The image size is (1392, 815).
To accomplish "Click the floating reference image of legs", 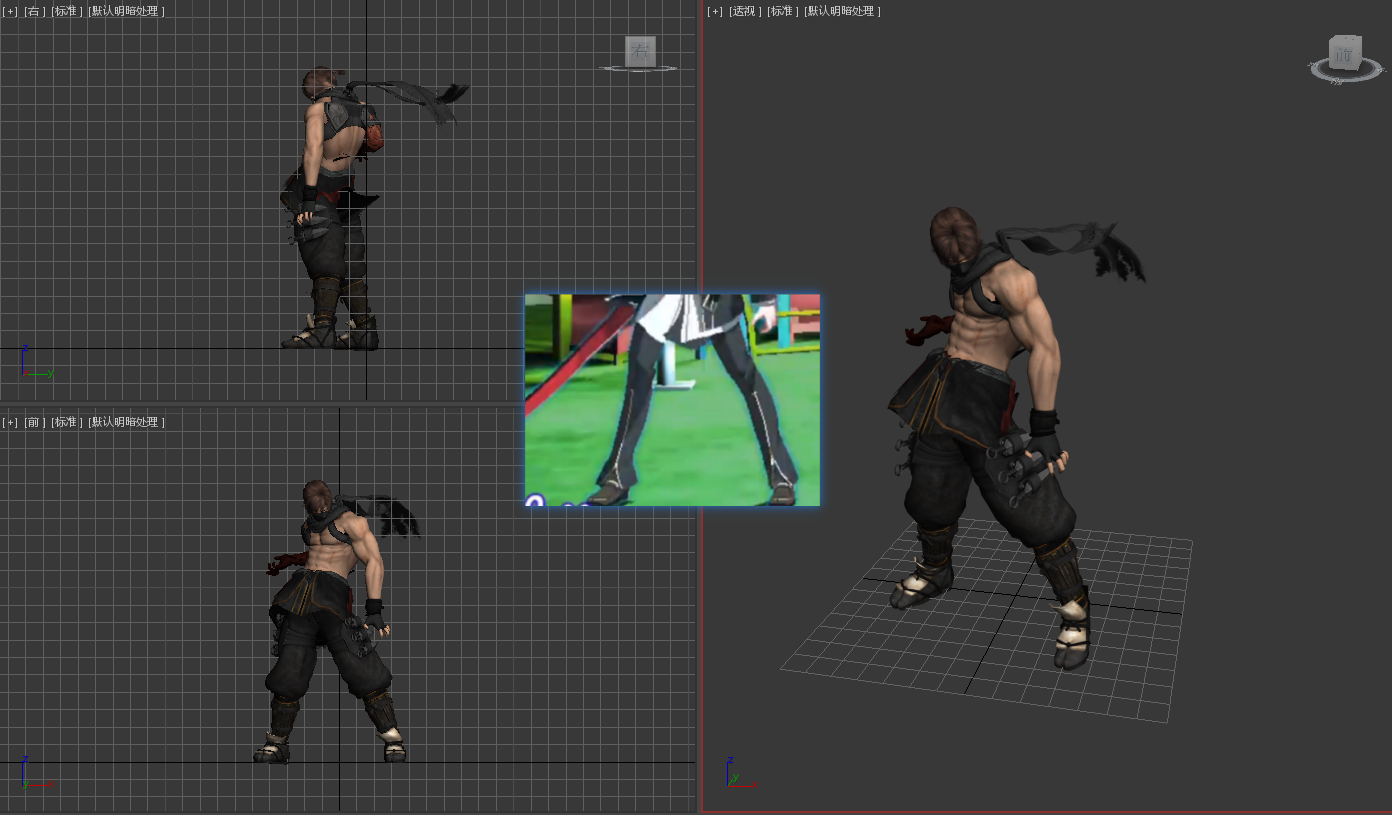I will coord(672,400).
